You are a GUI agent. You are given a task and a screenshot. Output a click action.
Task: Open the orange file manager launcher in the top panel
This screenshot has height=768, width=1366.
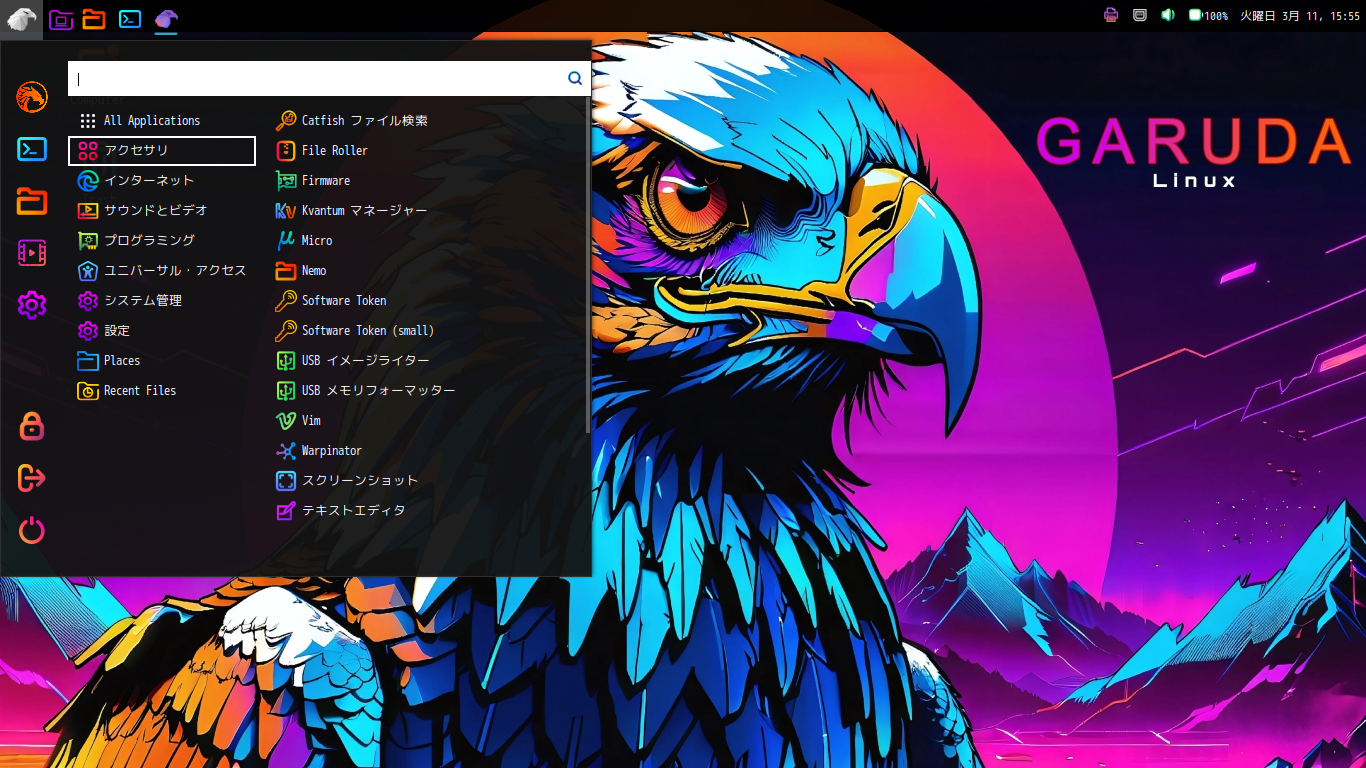(x=94, y=18)
